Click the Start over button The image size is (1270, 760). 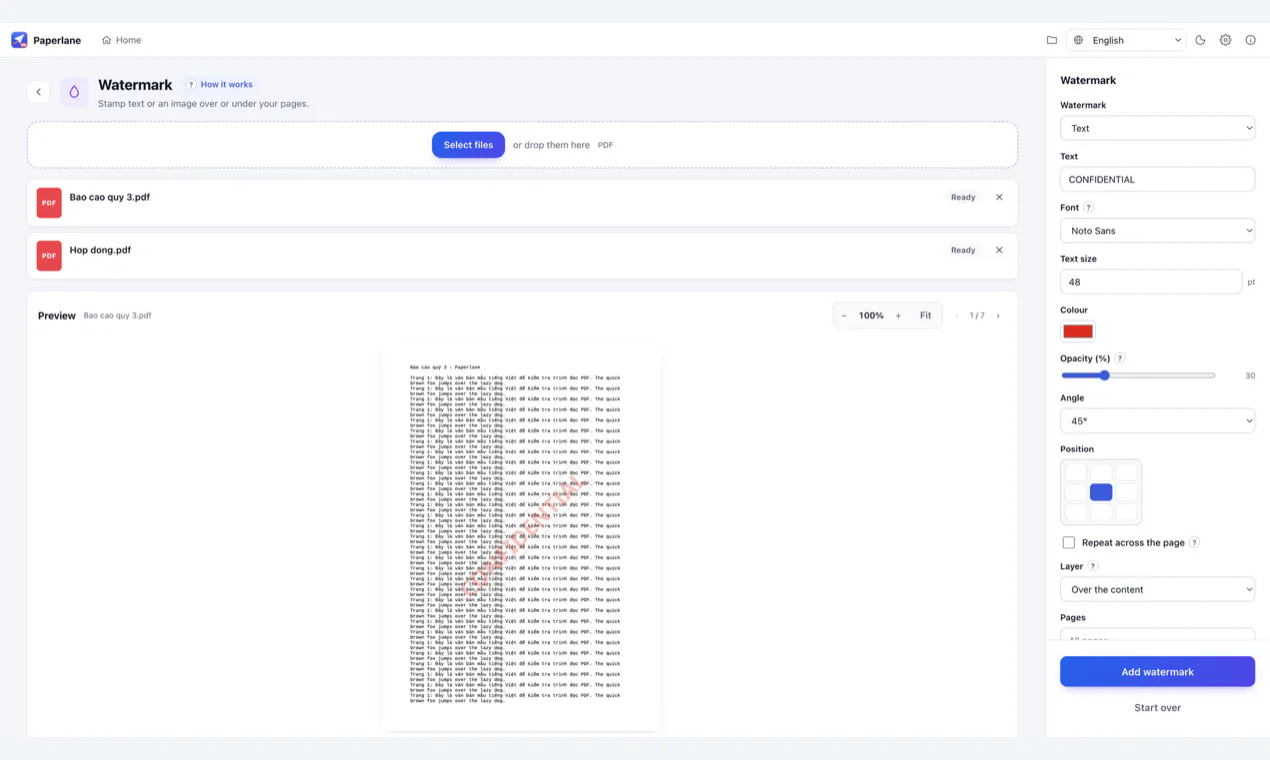point(1157,708)
